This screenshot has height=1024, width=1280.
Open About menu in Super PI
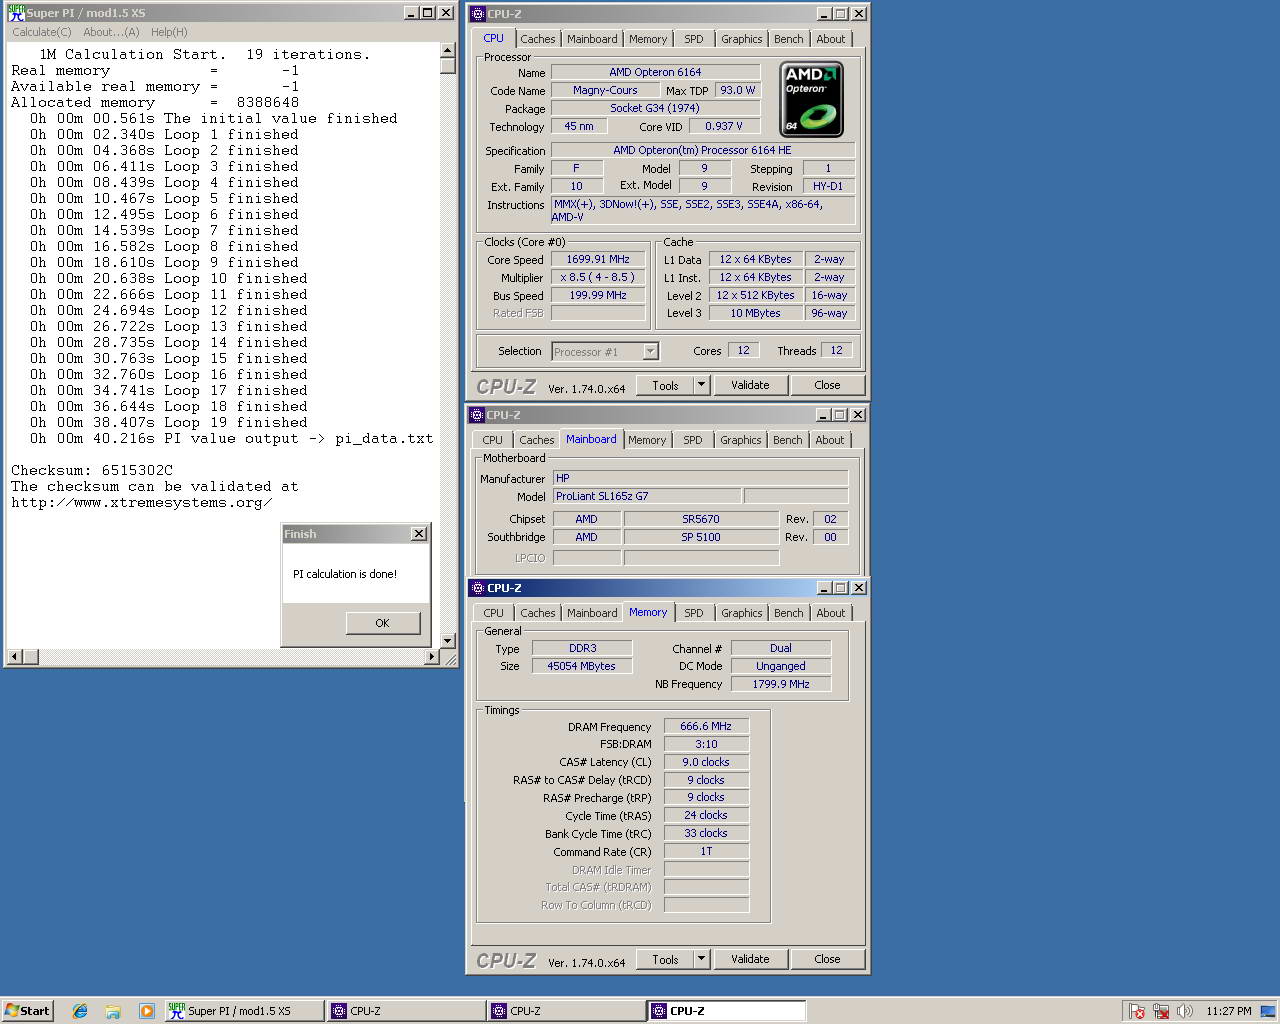tap(111, 32)
